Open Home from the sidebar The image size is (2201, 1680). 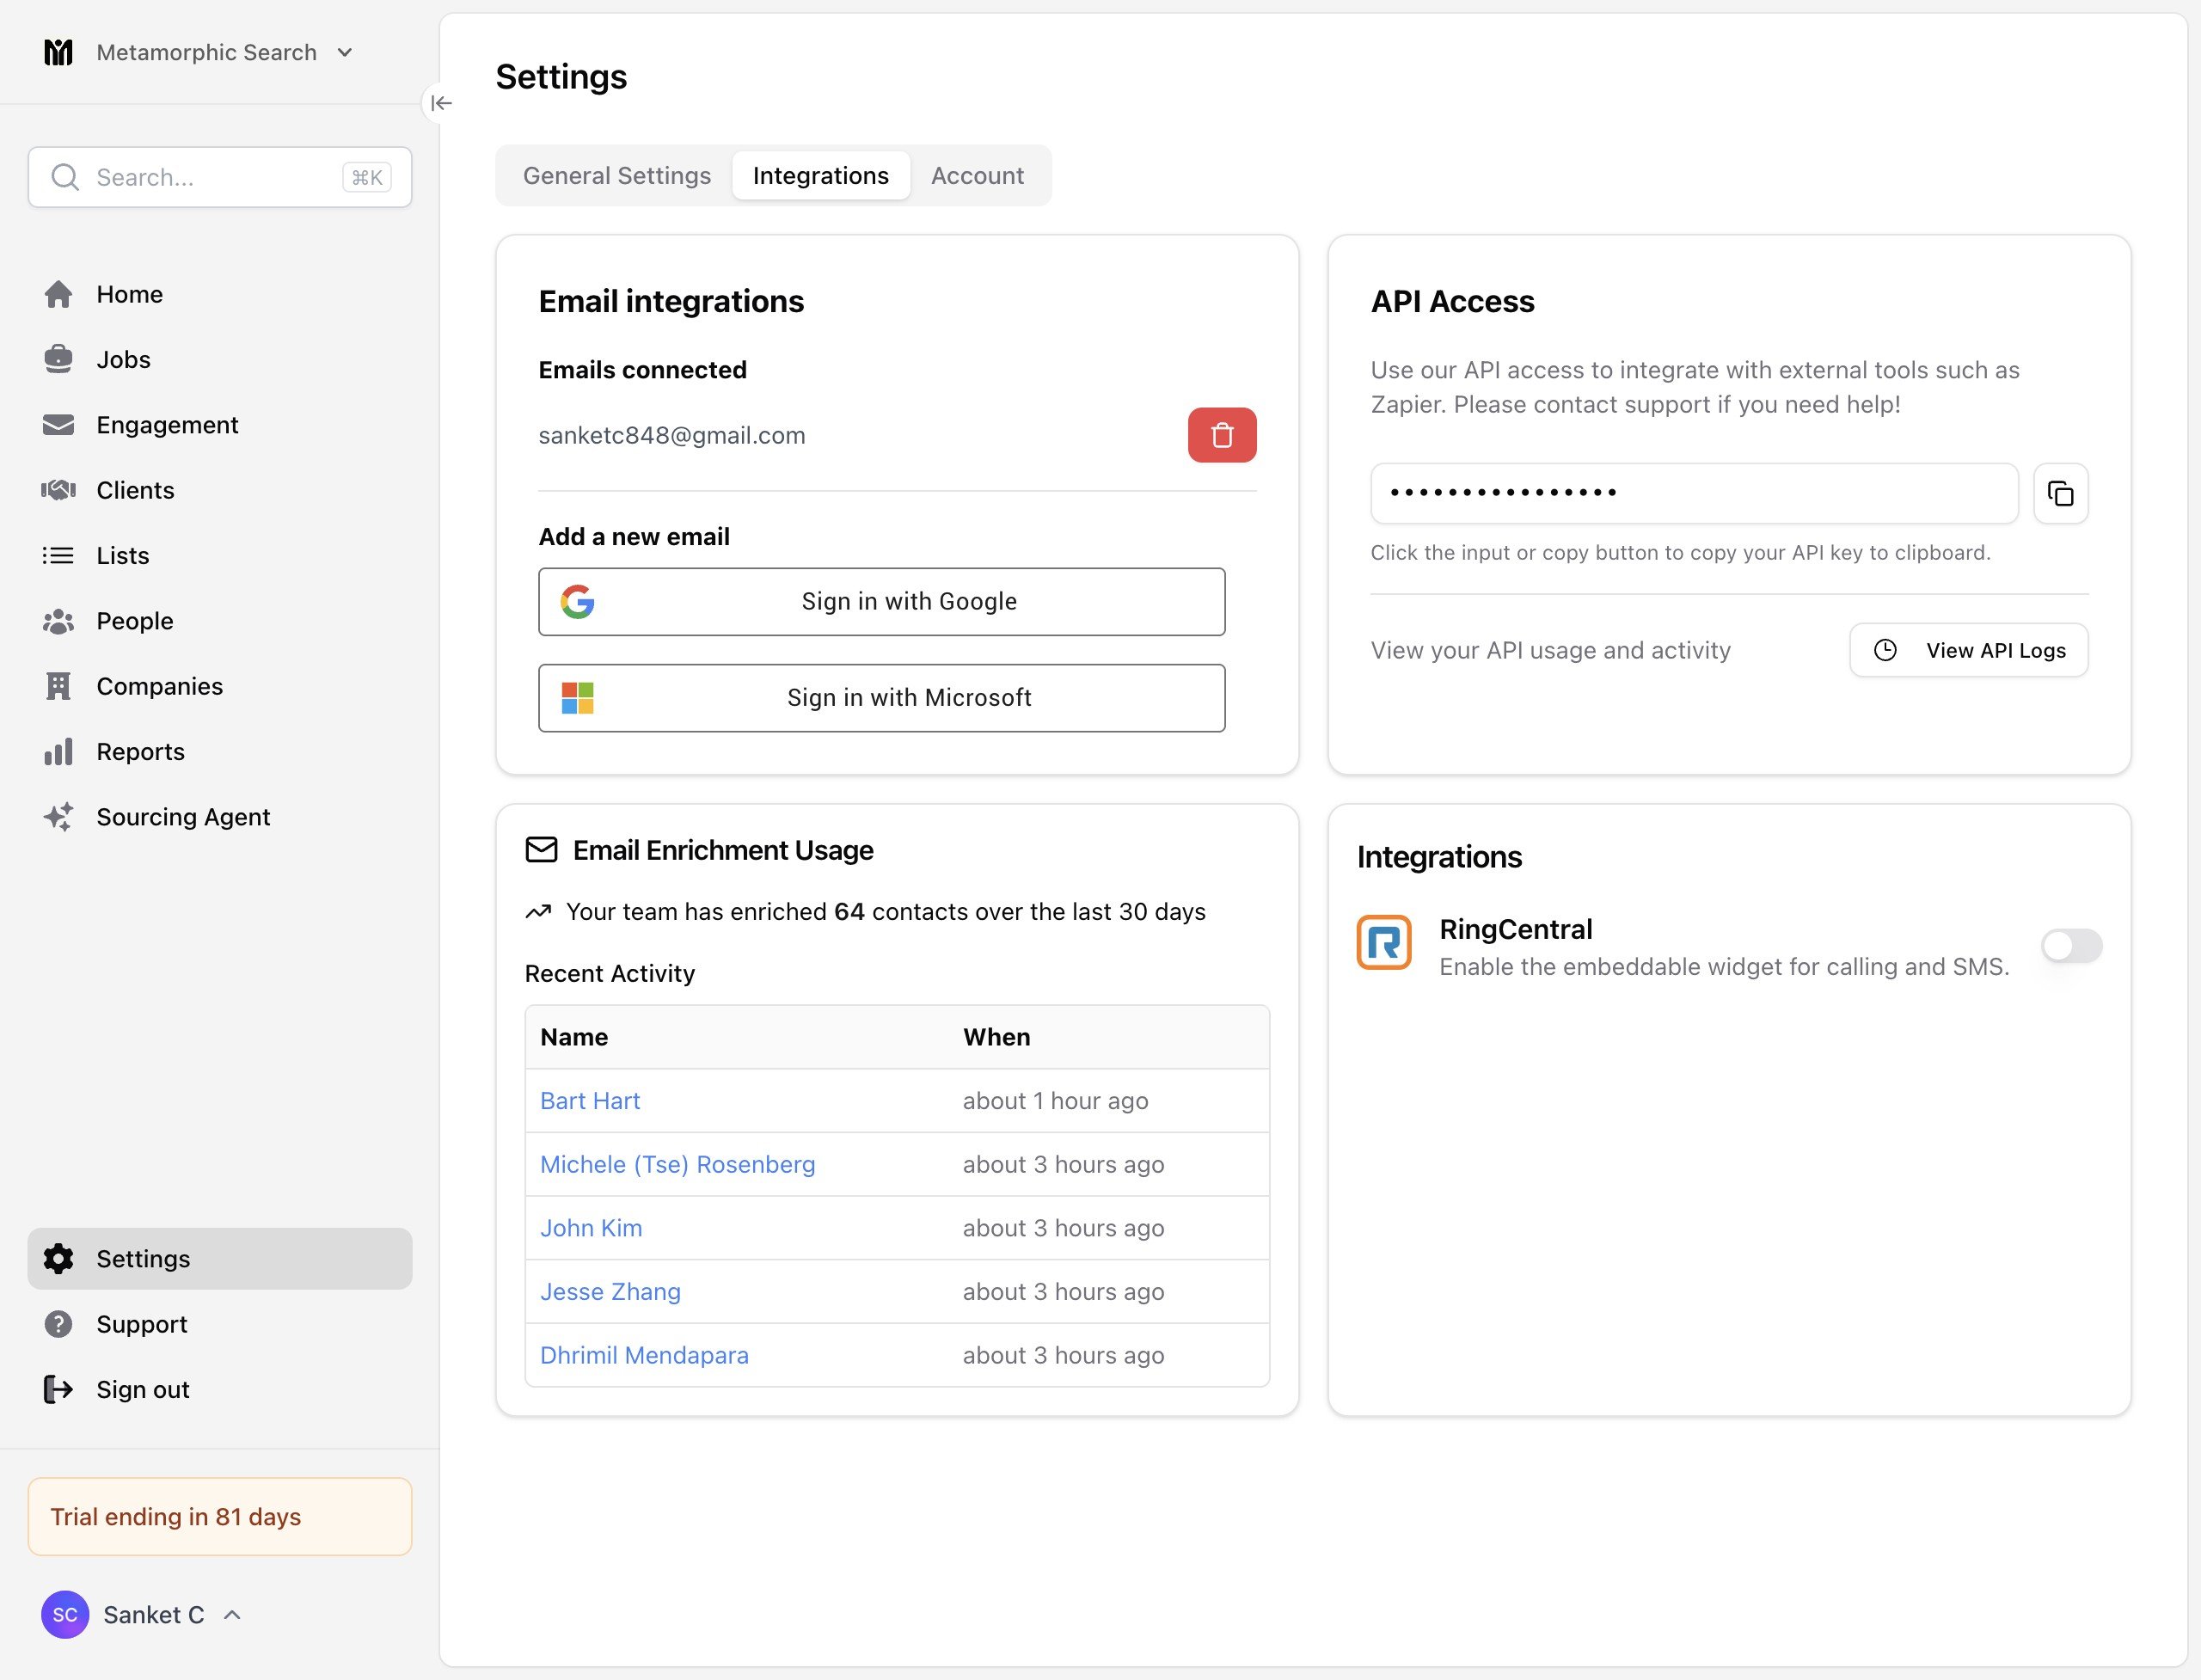[x=220, y=294]
